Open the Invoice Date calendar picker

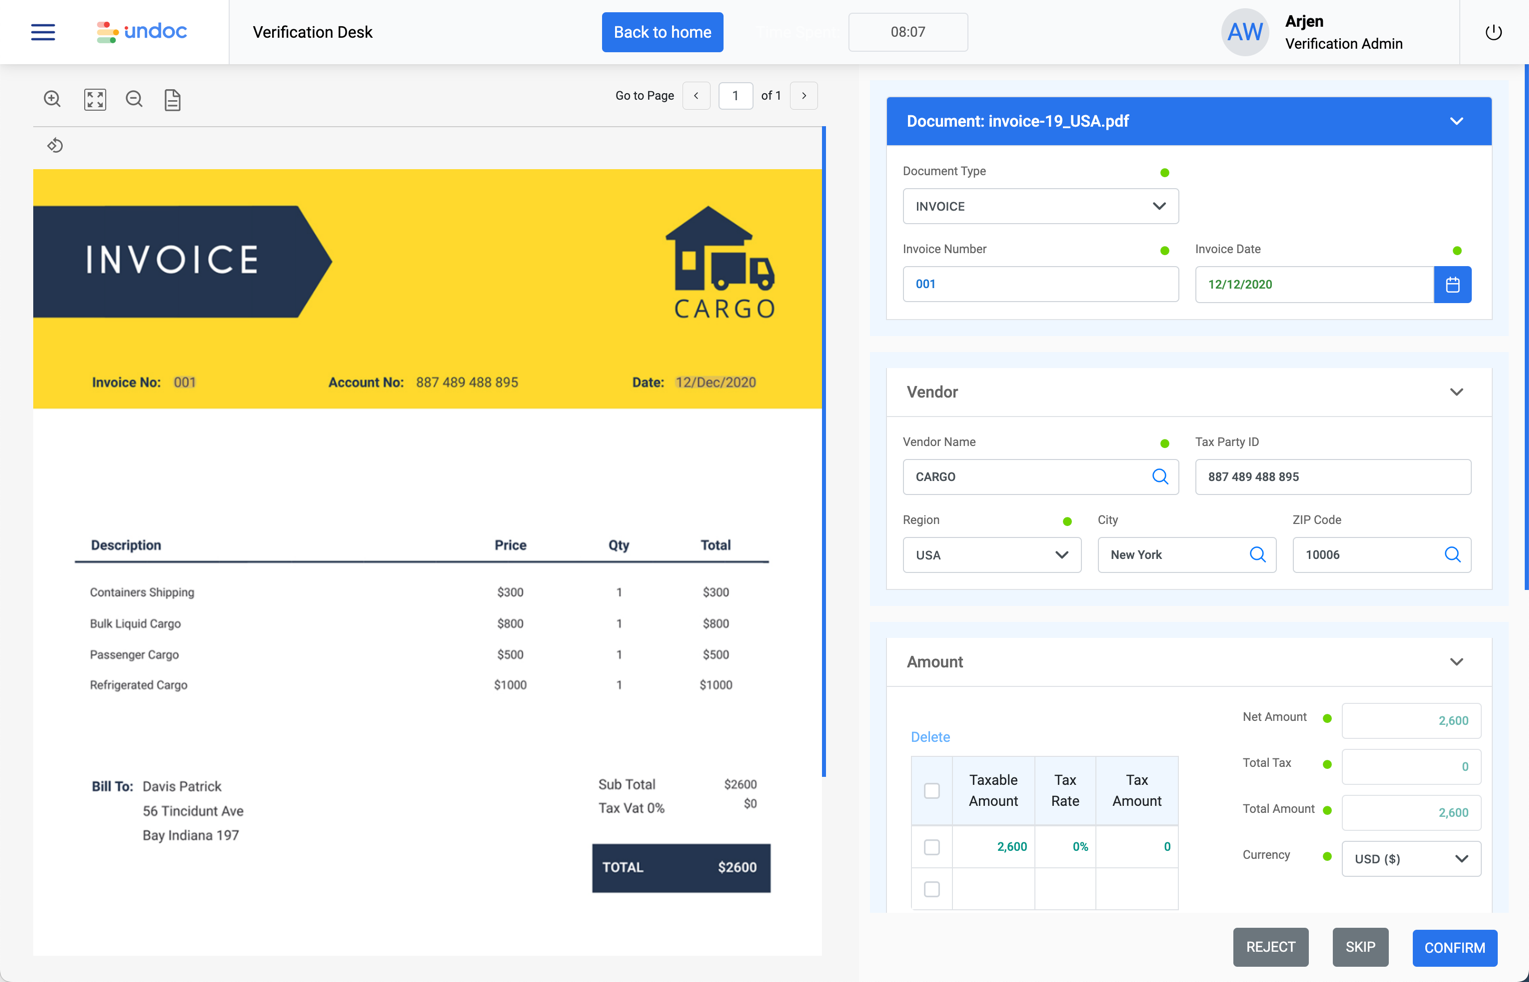click(x=1452, y=285)
